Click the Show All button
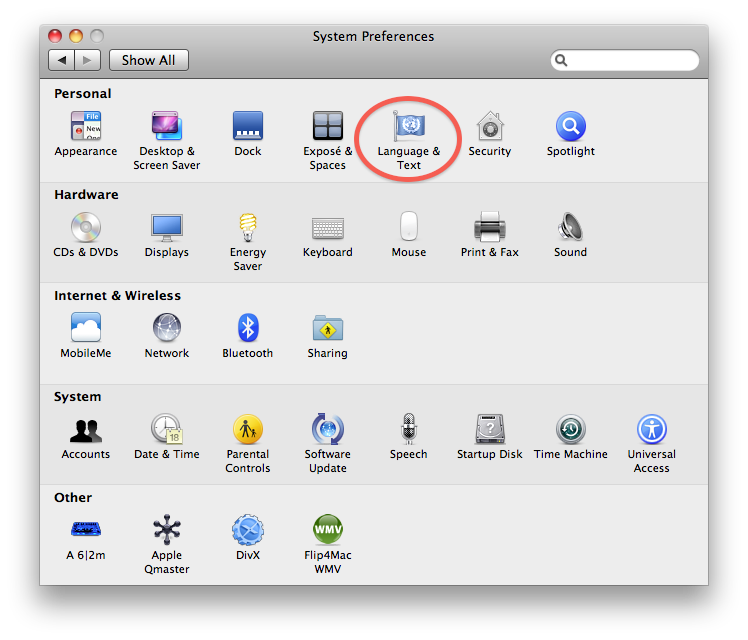Screen dimensions: 748x640 (149, 60)
